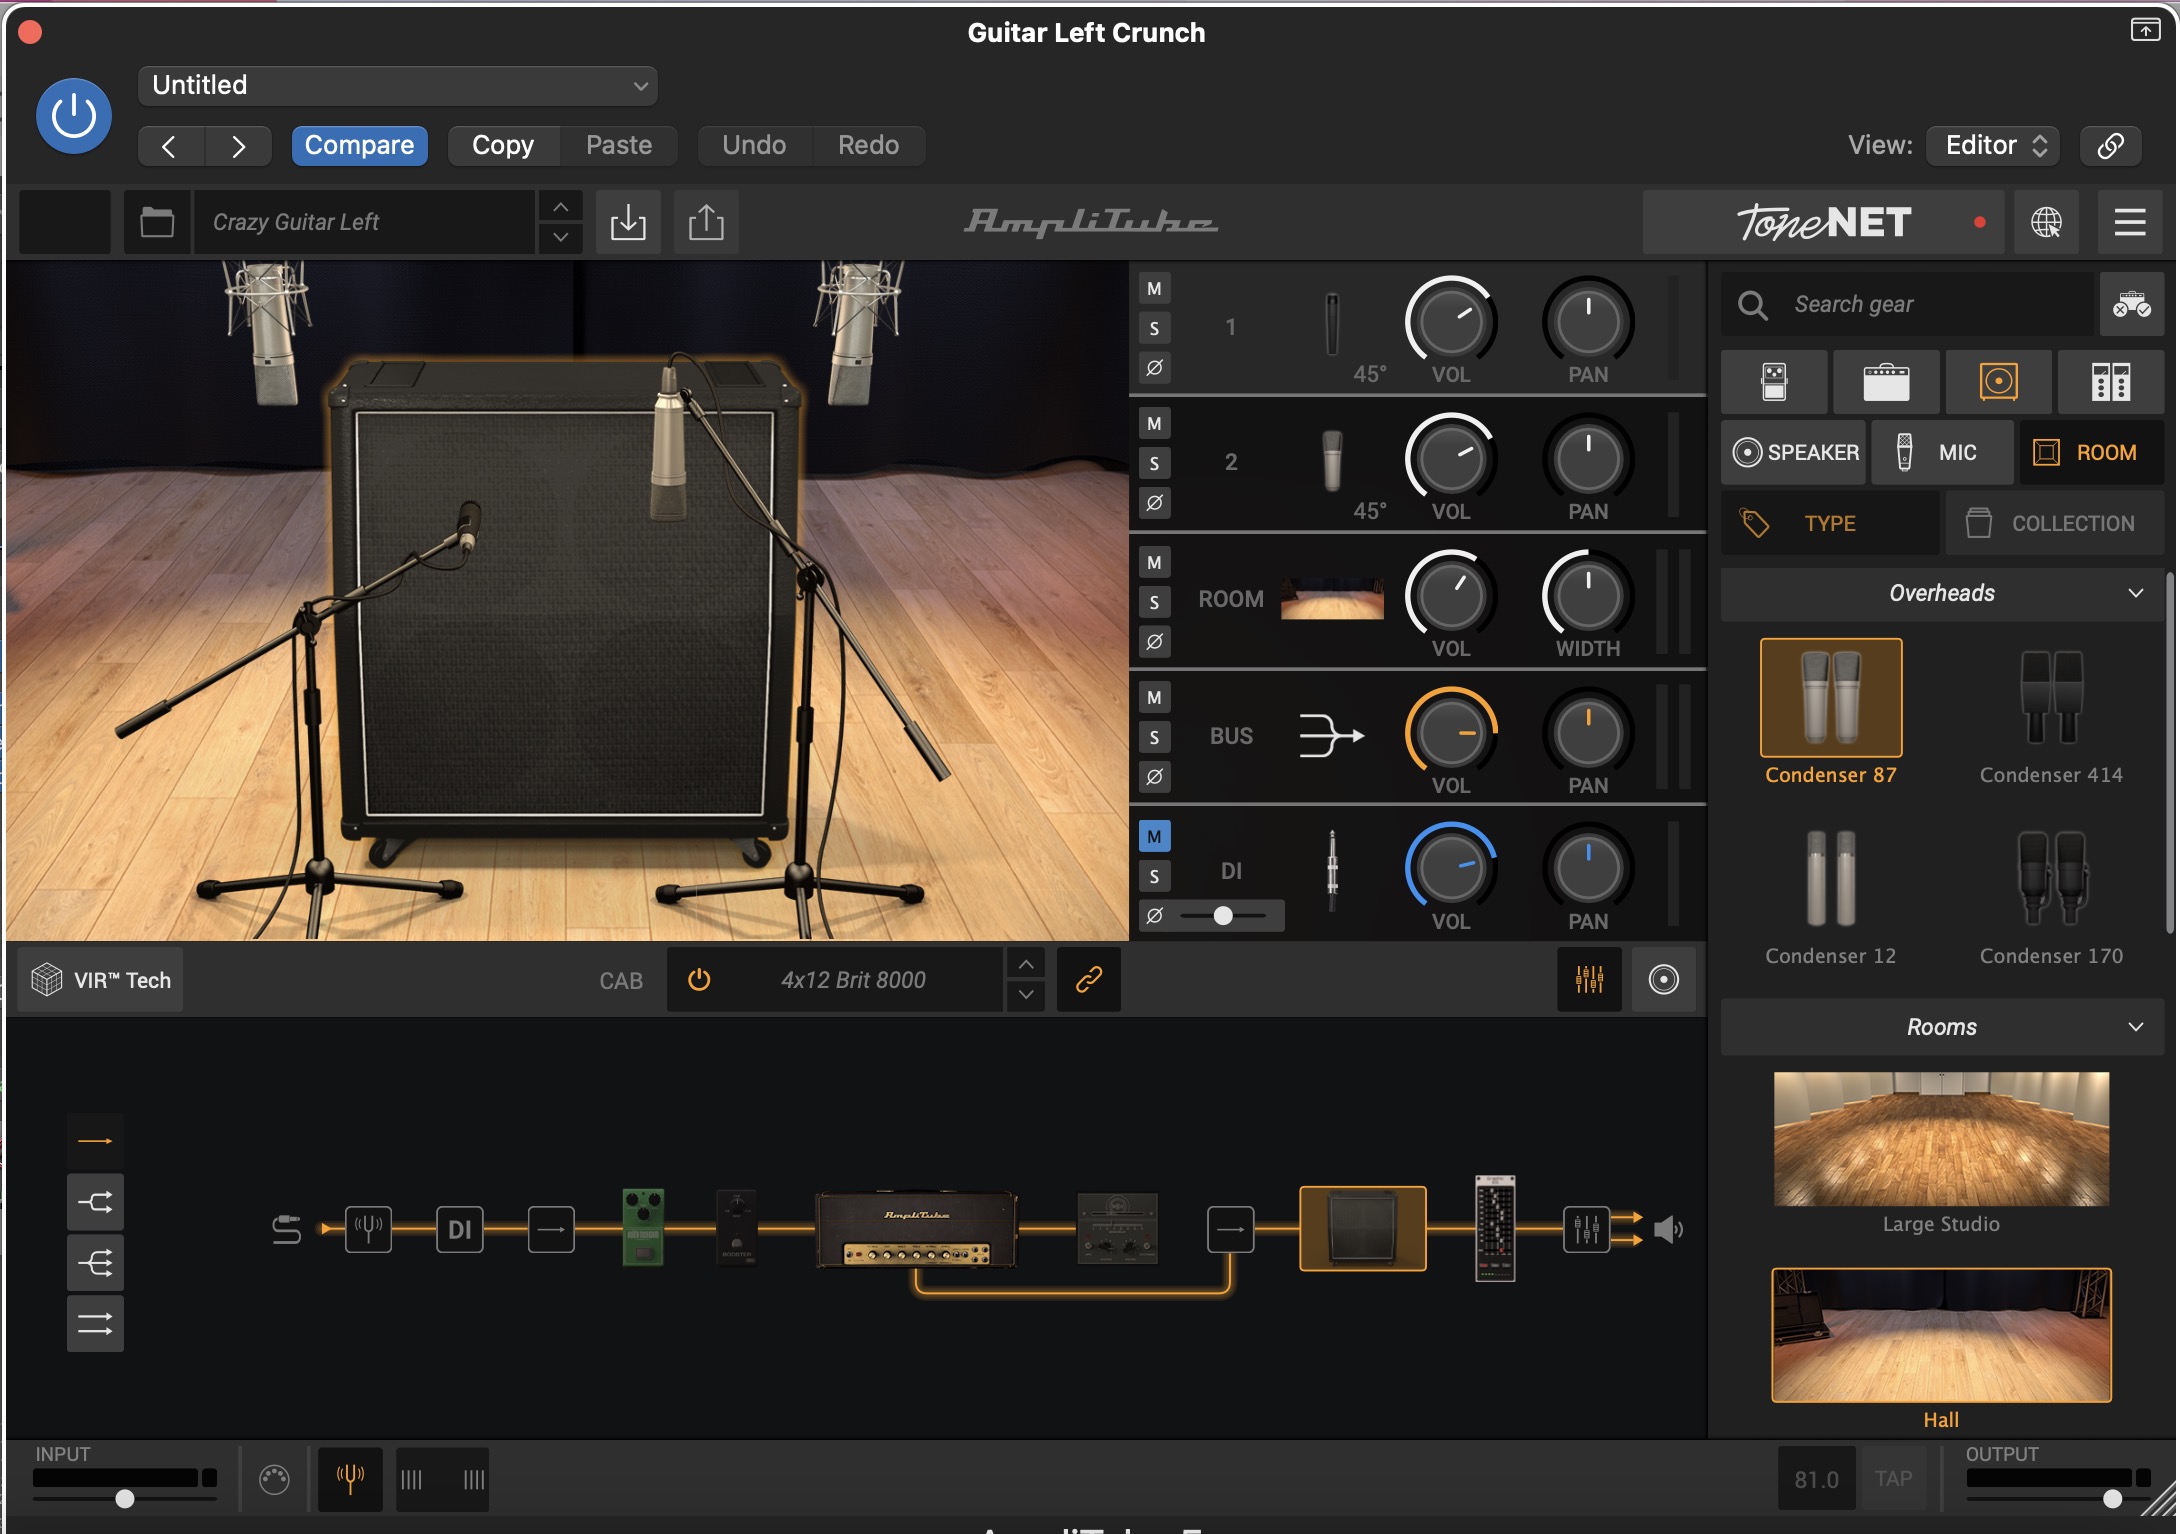Select the tuner block in signal chain
This screenshot has height=1534, width=2180.
coord(368,1229)
